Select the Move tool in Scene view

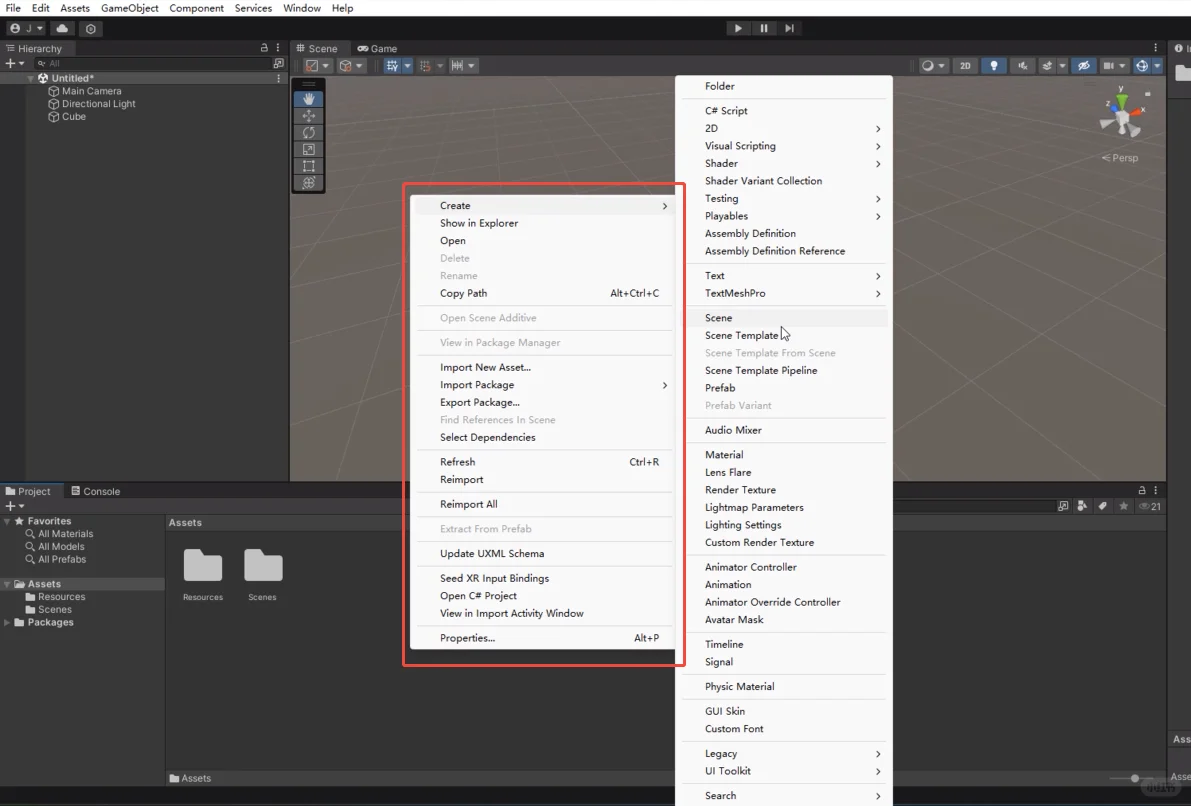click(308, 115)
